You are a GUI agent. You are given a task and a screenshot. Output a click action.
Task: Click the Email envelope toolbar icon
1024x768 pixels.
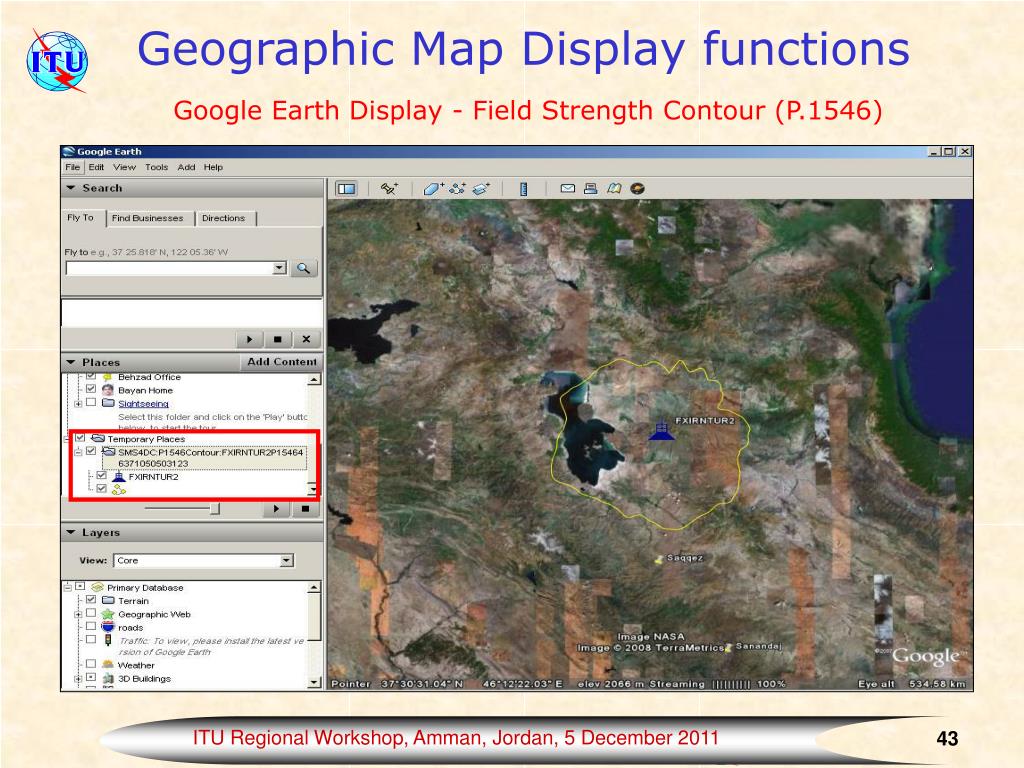(x=568, y=189)
